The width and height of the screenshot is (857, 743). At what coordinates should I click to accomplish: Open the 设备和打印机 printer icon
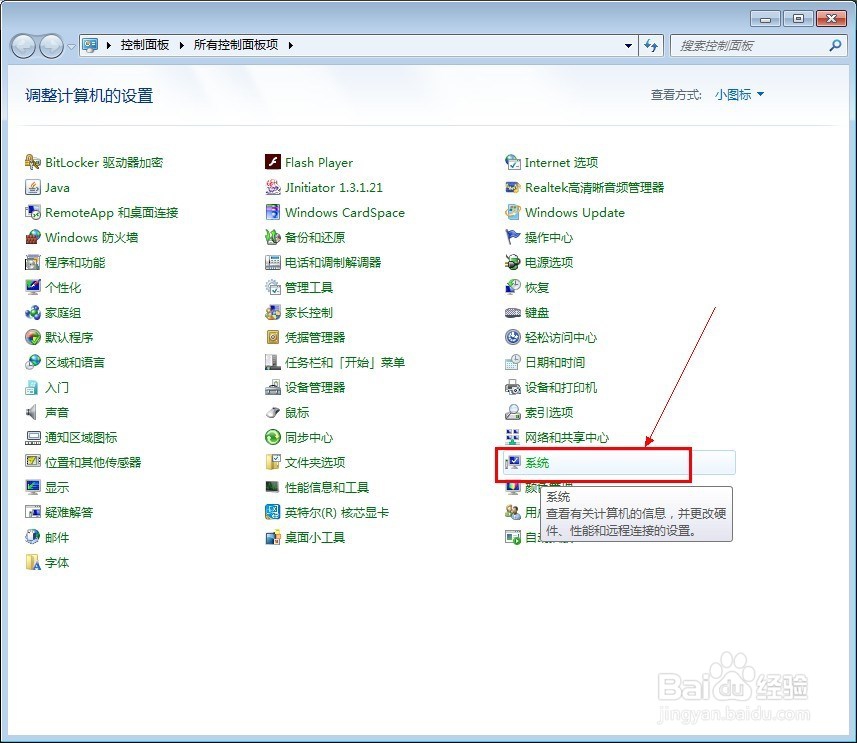click(x=513, y=388)
